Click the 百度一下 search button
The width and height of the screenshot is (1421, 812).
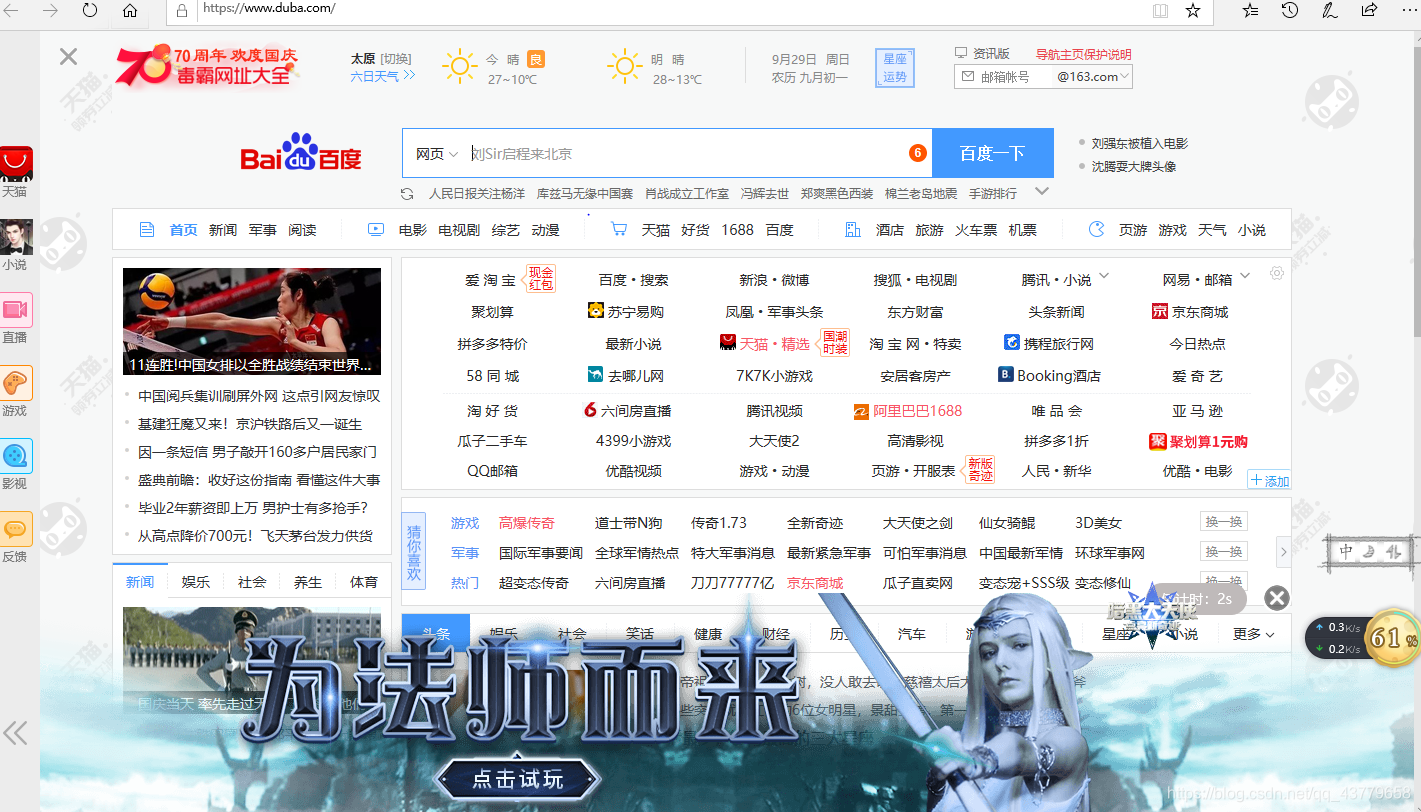[x=992, y=152]
